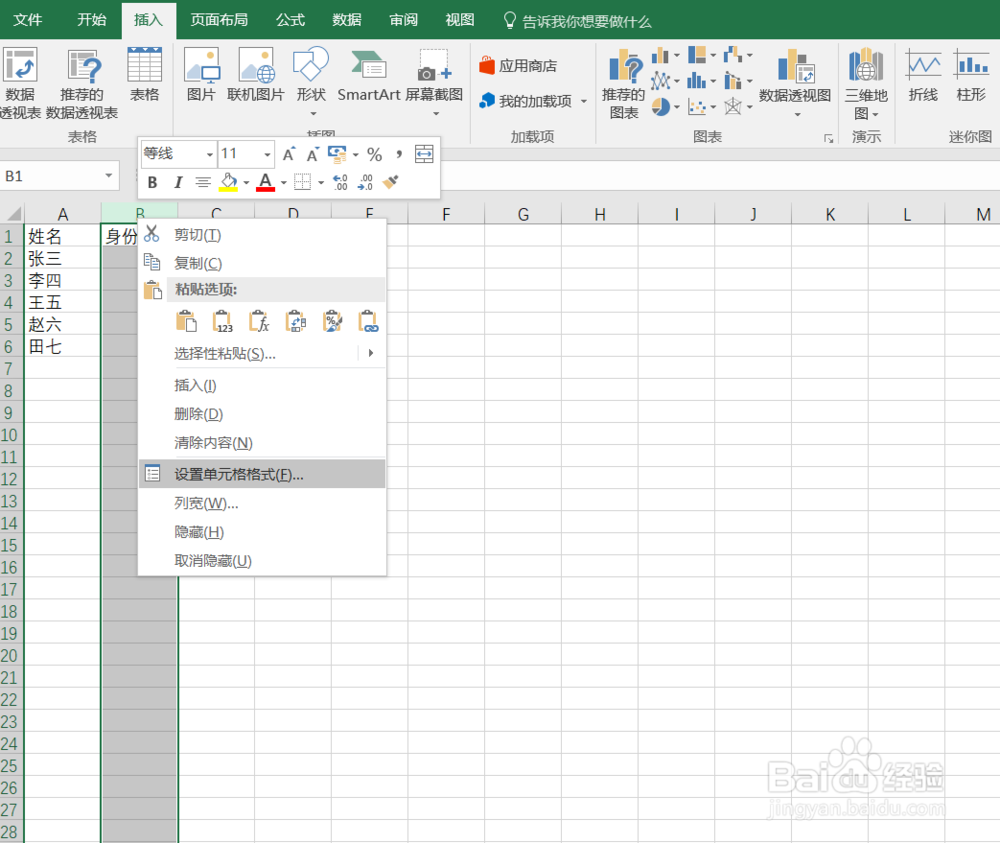Switch to the 页面布局 tab
The image size is (1000, 843).
click(219, 20)
